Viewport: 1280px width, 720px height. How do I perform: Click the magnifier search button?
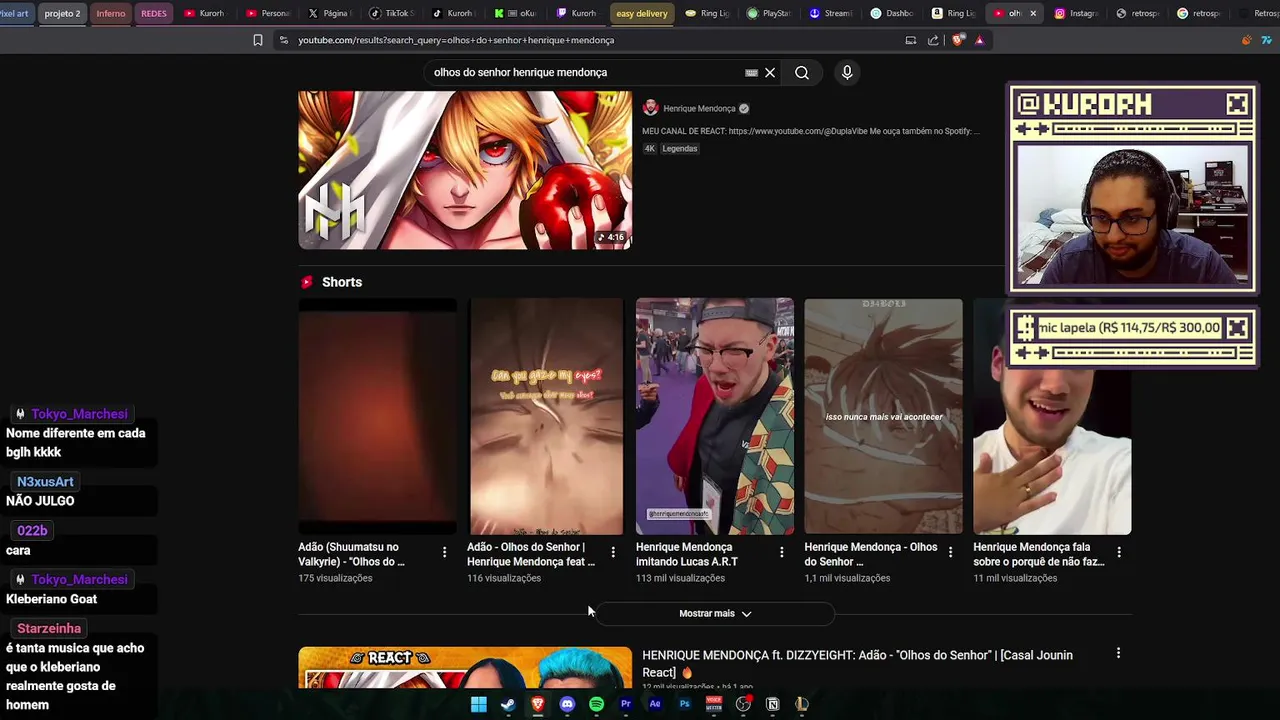pyautogui.click(x=802, y=72)
